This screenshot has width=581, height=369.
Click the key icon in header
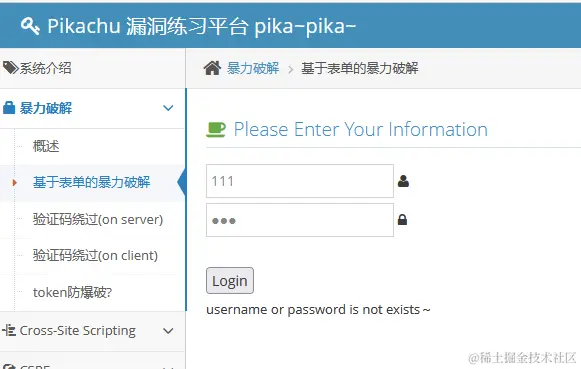click(30, 26)
